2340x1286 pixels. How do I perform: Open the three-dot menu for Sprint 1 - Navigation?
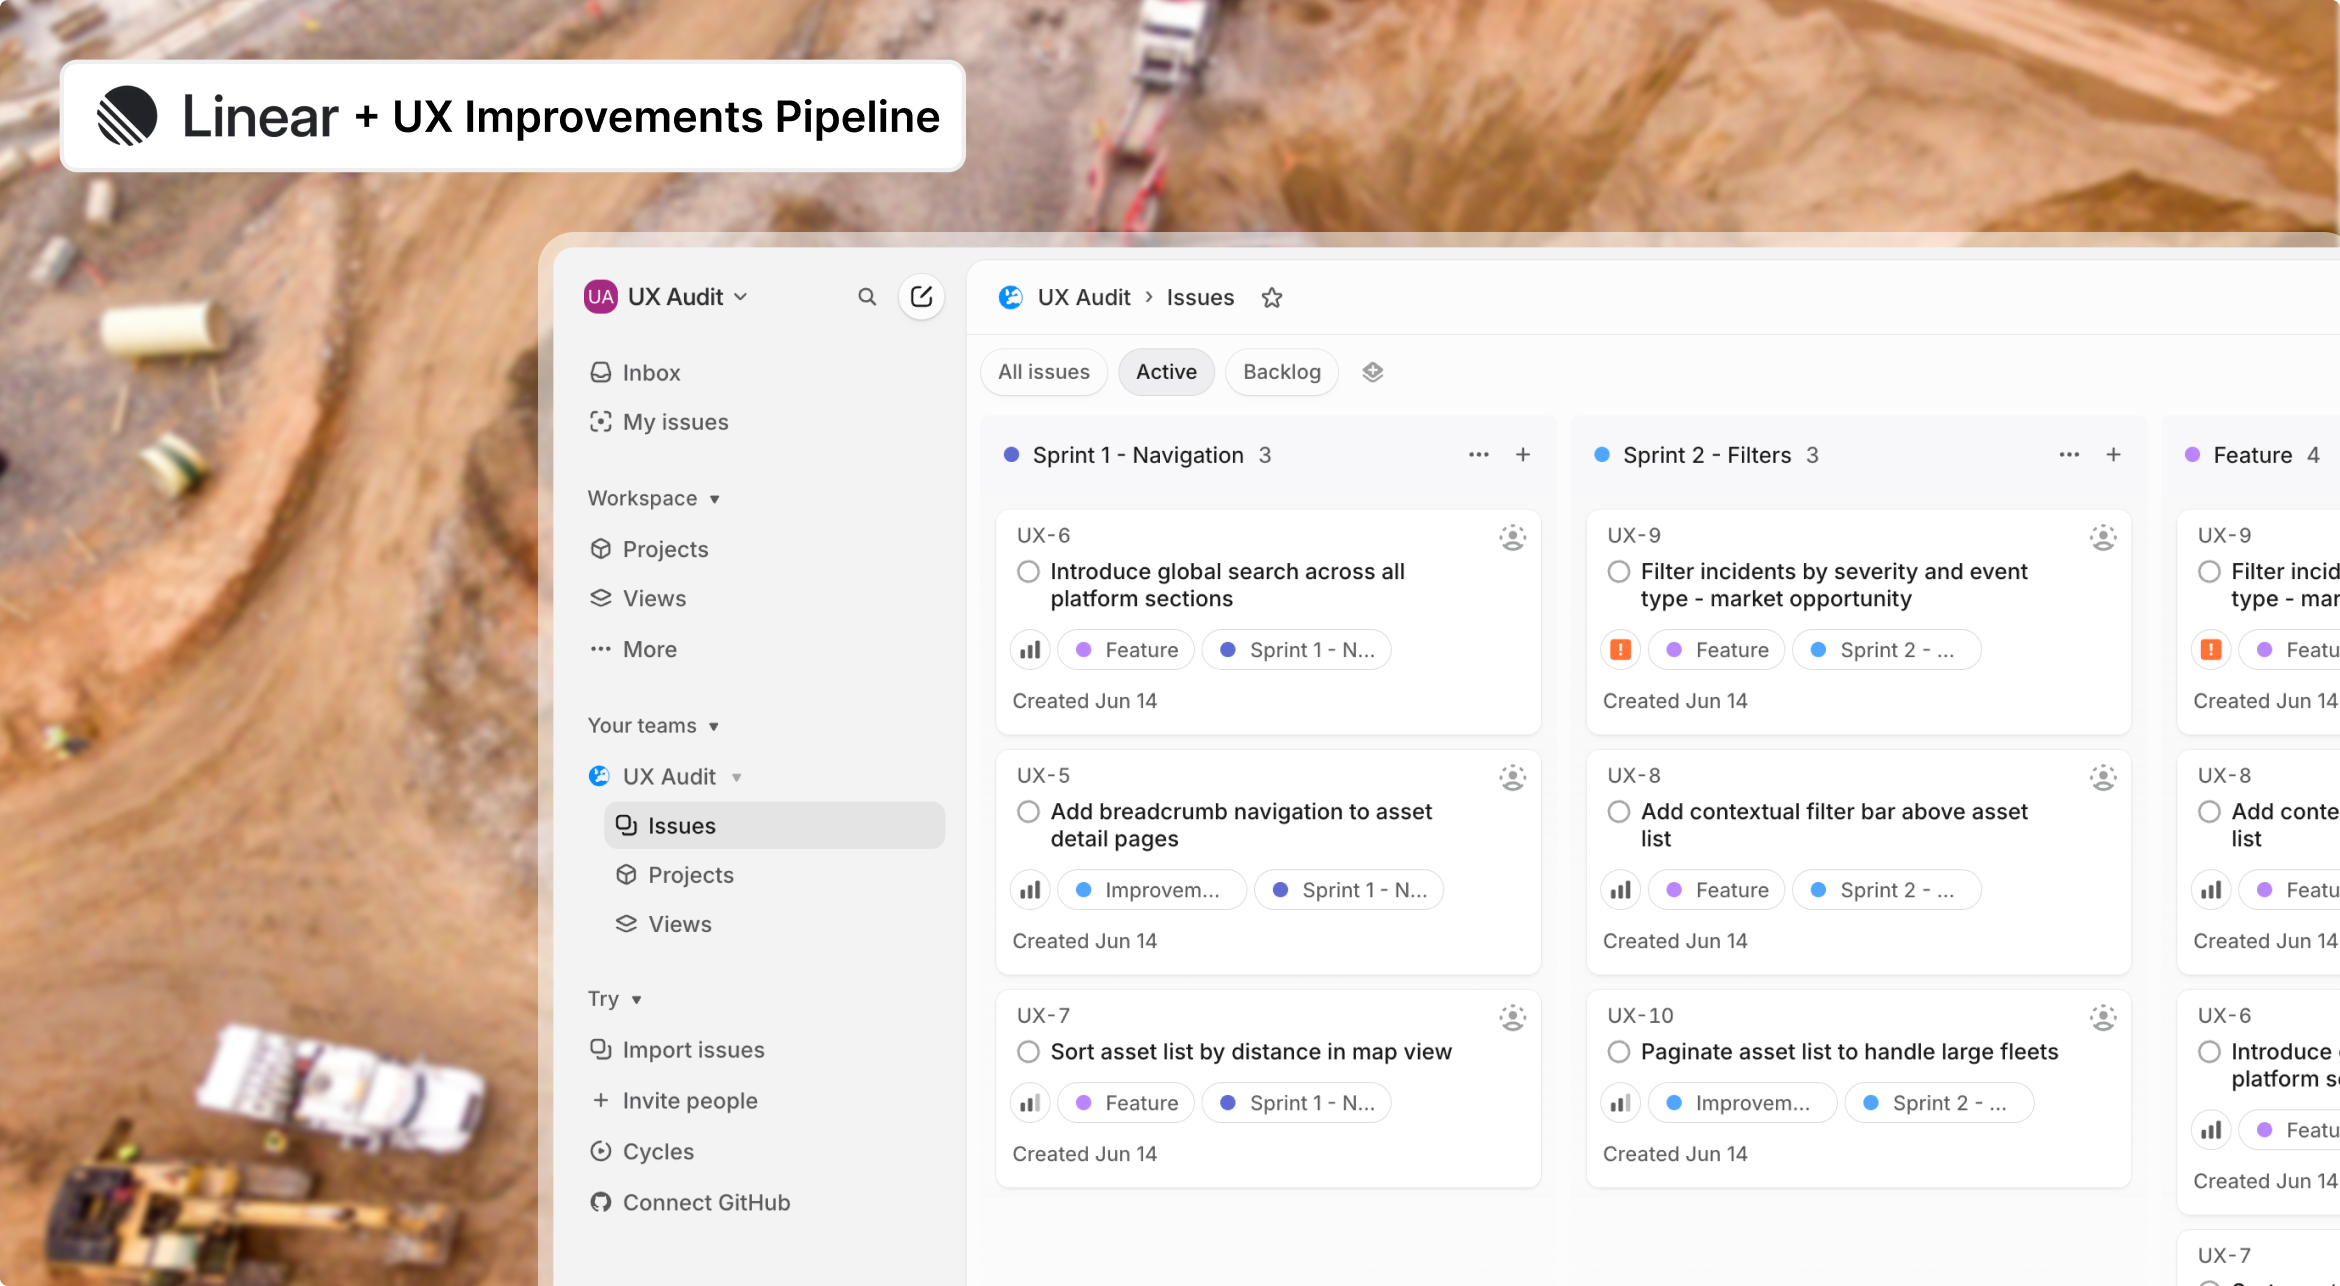(x=1479, y=455)
